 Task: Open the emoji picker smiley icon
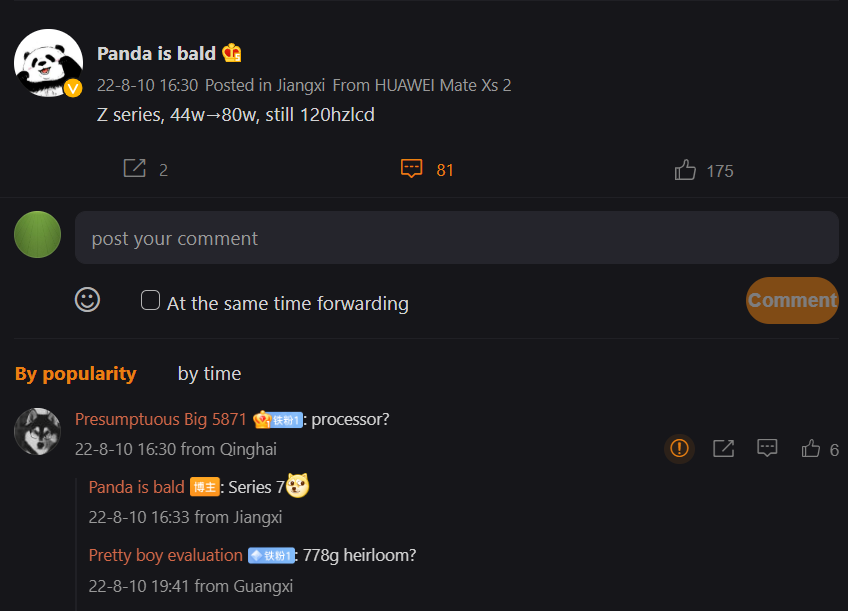(88, 300)
